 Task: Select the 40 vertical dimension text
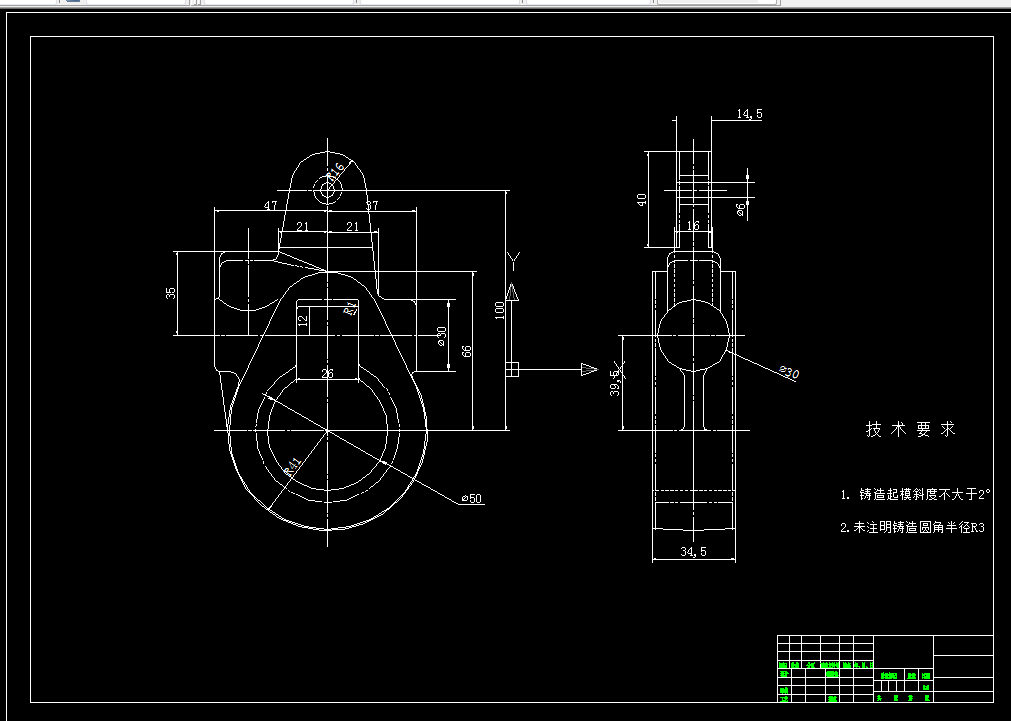tap(642, 200)
